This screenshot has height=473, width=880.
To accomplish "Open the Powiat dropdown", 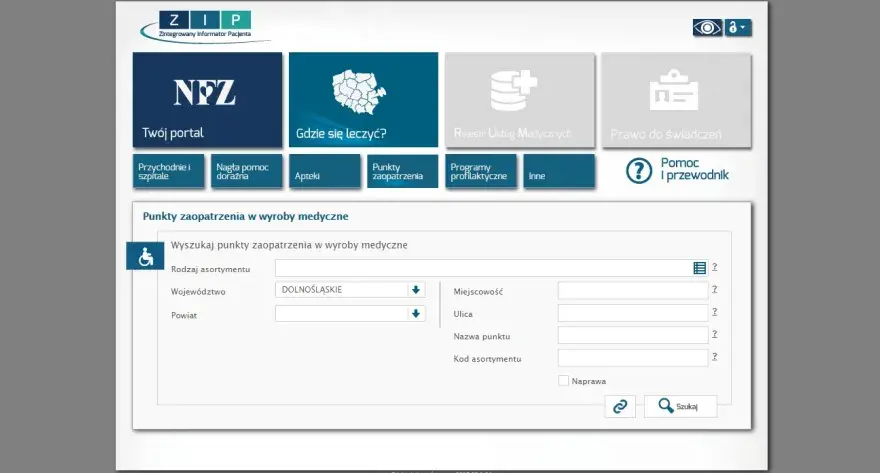I will (x=350, y=313).
